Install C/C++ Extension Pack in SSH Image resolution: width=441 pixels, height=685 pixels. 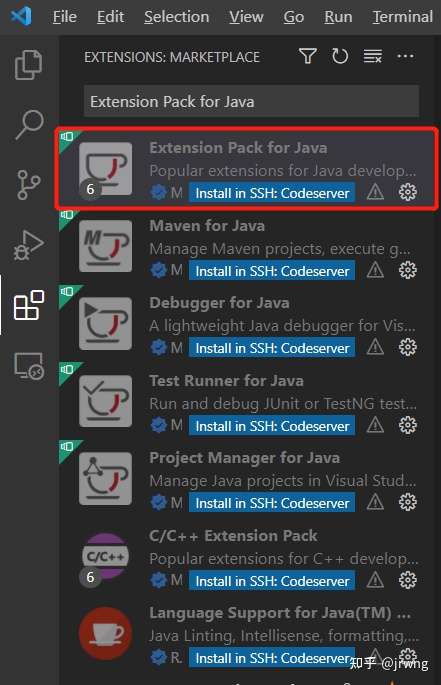click(272, 581)
